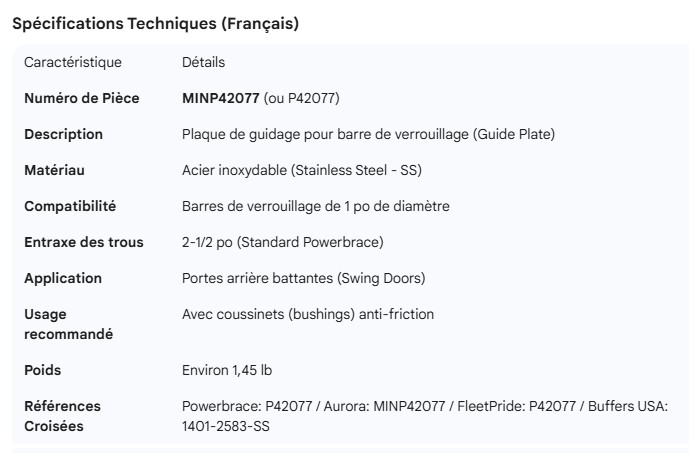Click the Plaque de guidage description text
The image size is (689, 453).
pos(368,134)
